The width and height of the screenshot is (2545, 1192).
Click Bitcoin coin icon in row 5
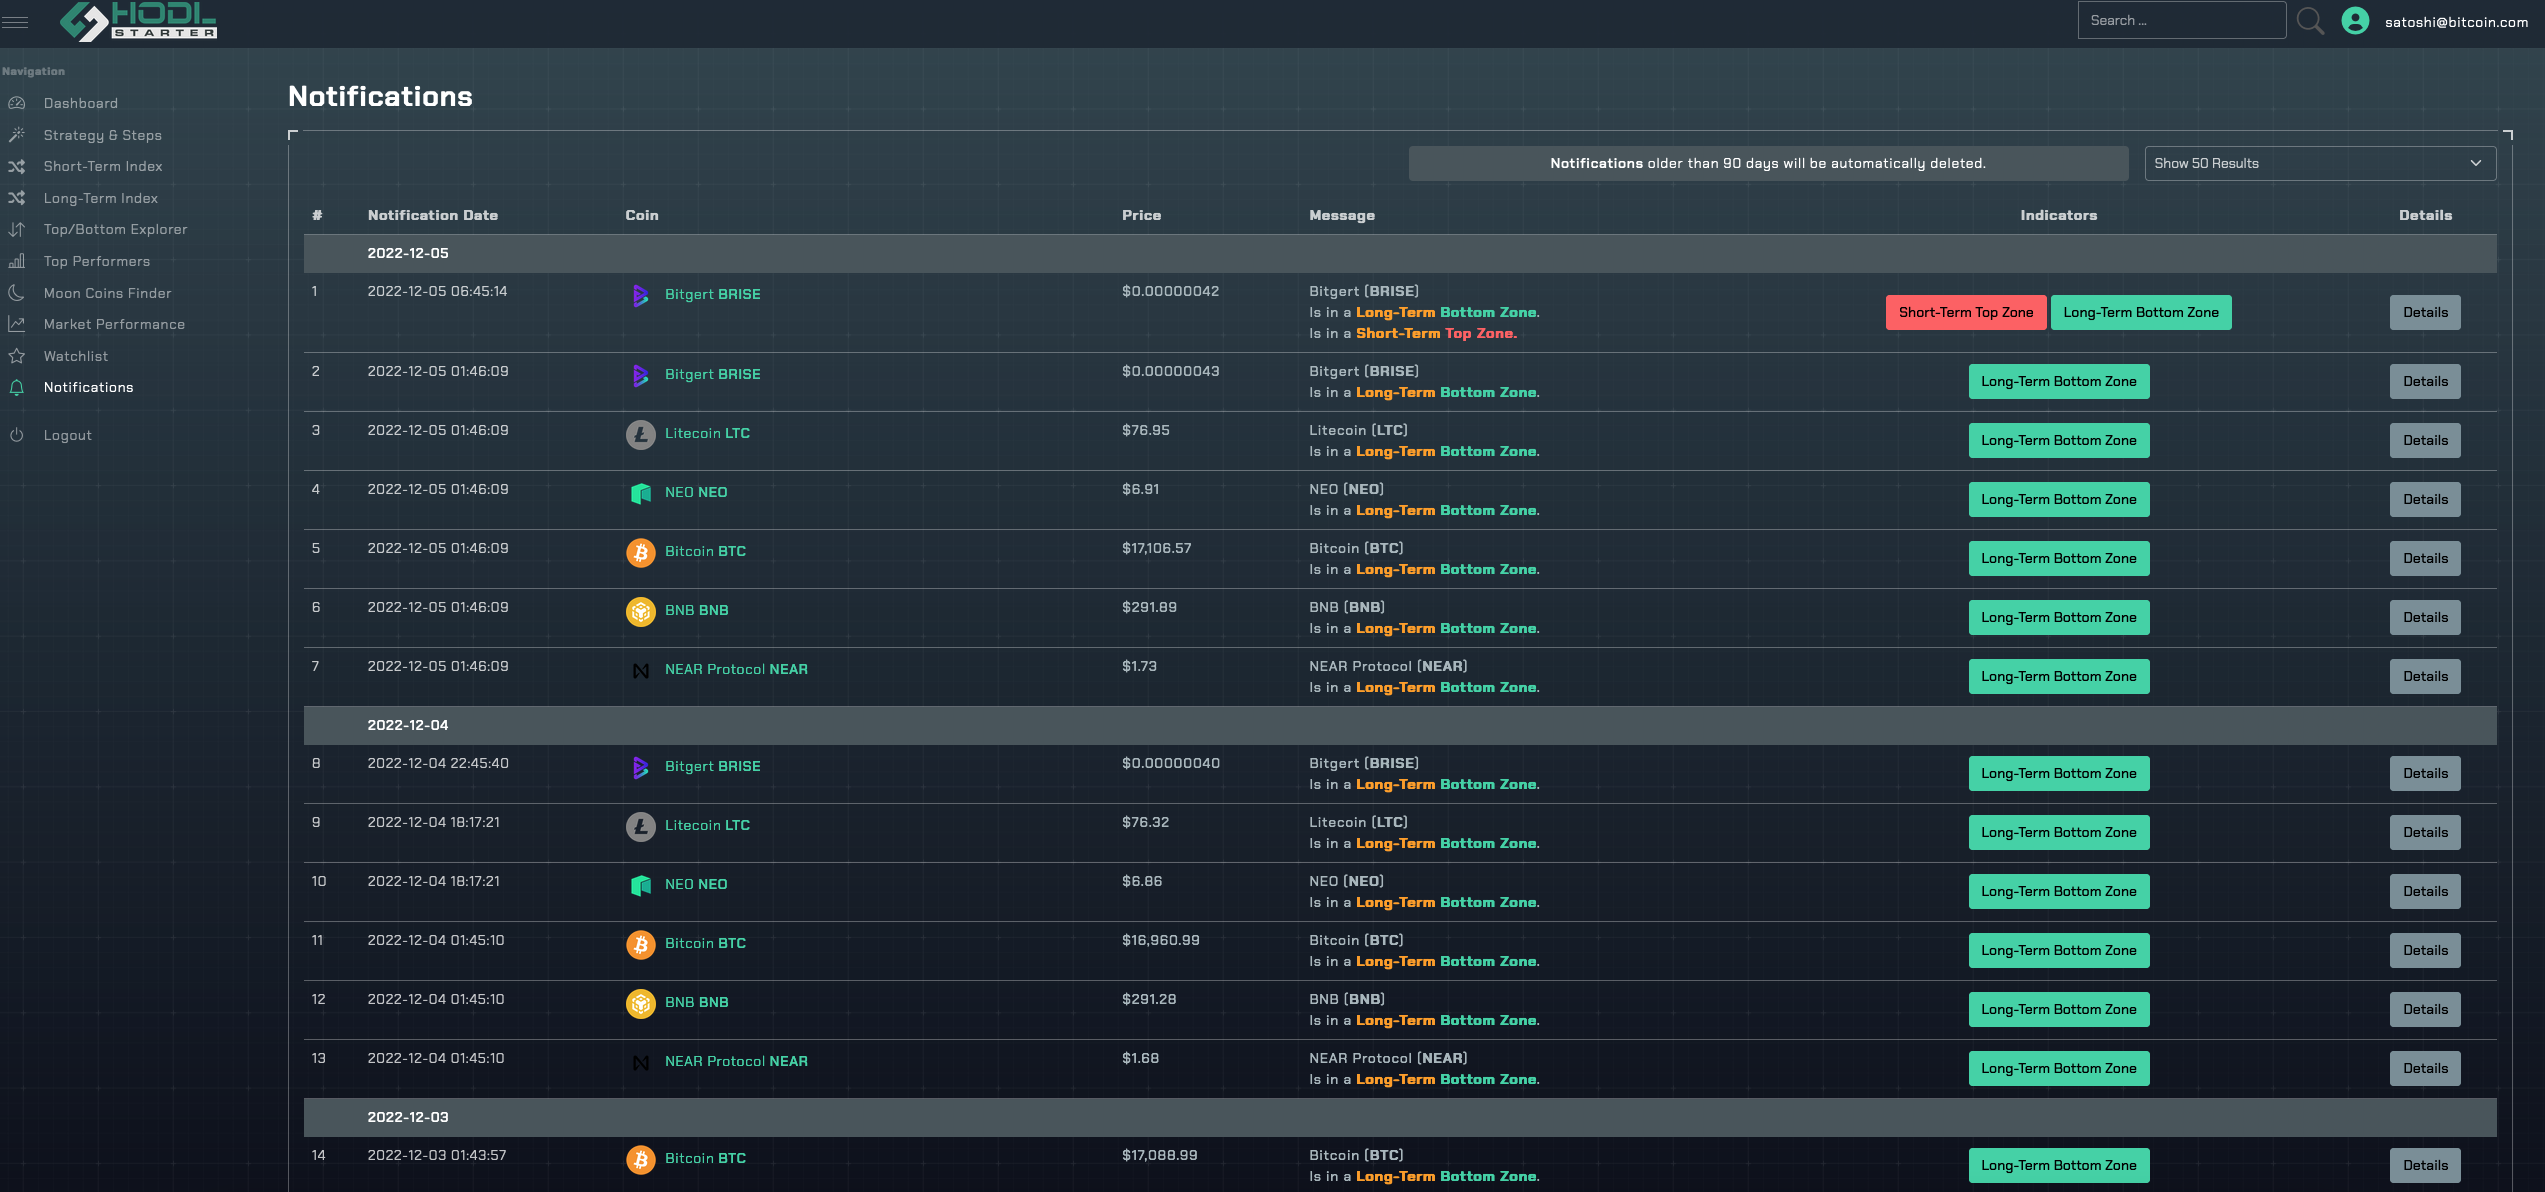[641, 552]
